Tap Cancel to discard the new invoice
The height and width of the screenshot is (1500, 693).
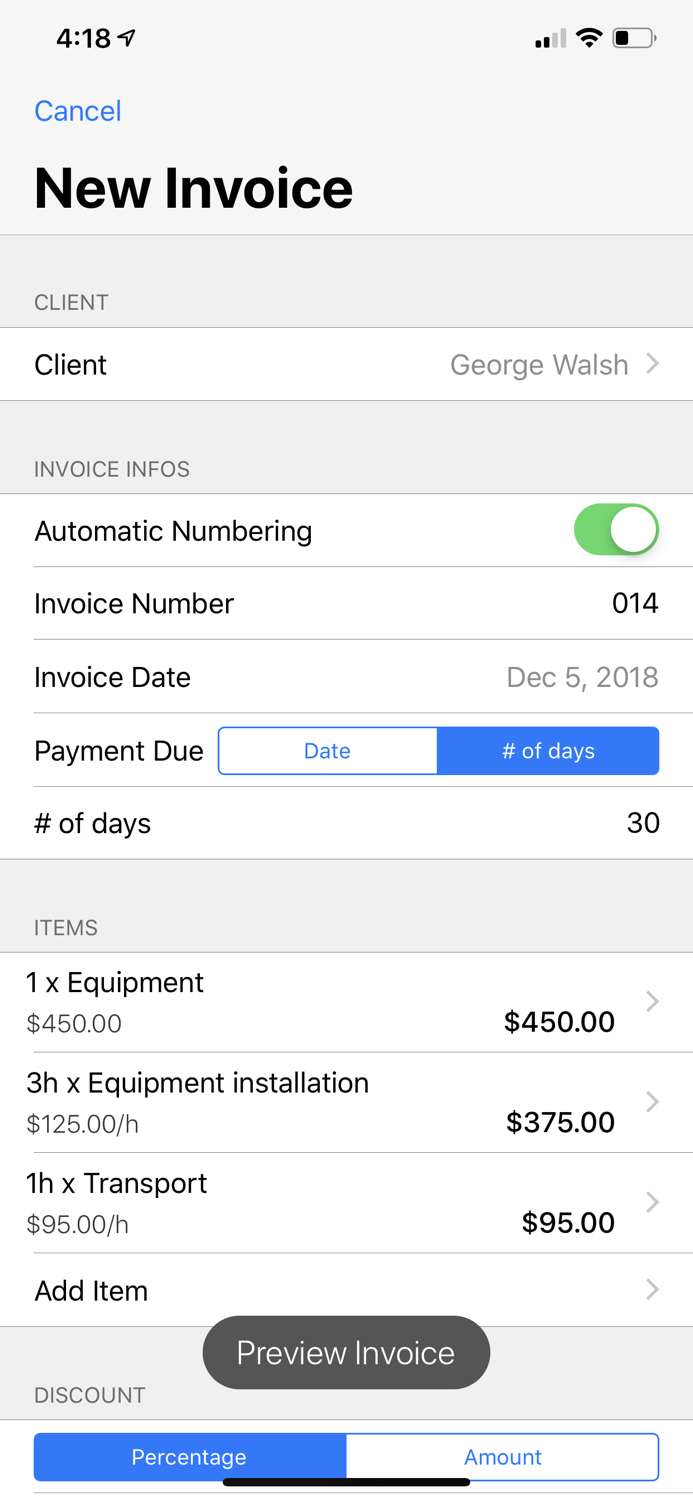pos(77,110)
